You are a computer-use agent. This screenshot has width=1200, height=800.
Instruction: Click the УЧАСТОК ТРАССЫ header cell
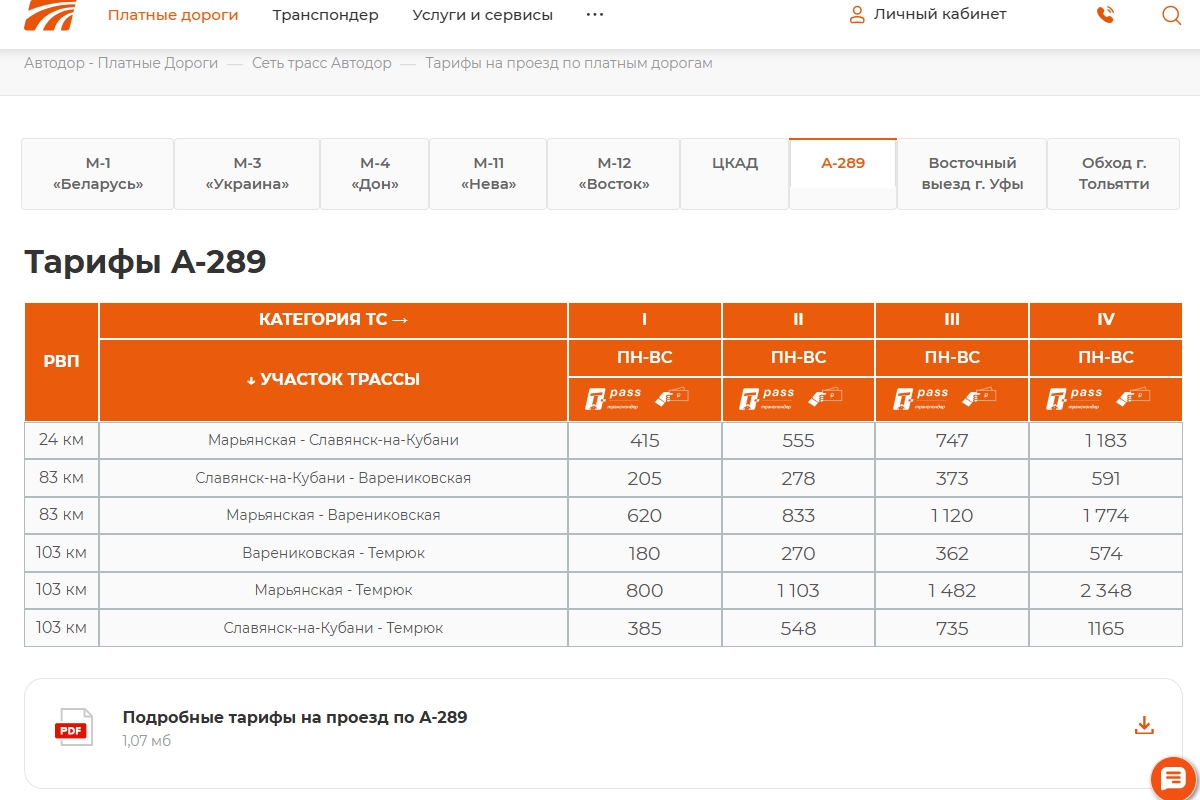[334, 380]
